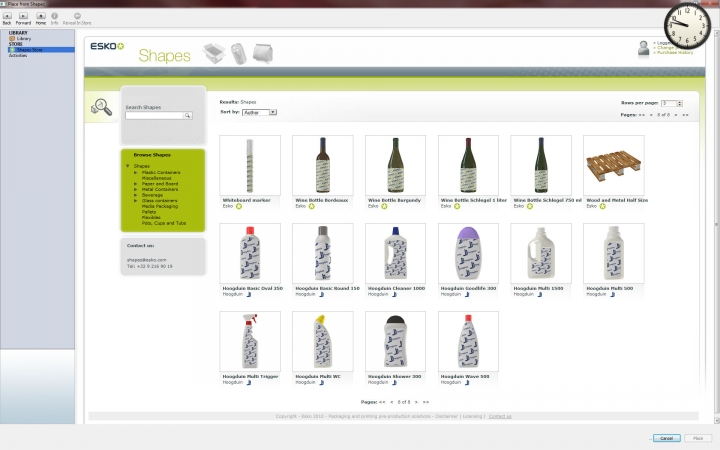This screenshot has width=720, height=450.
Task: Click the Home toolbar icon
Action: coord(40,16)
